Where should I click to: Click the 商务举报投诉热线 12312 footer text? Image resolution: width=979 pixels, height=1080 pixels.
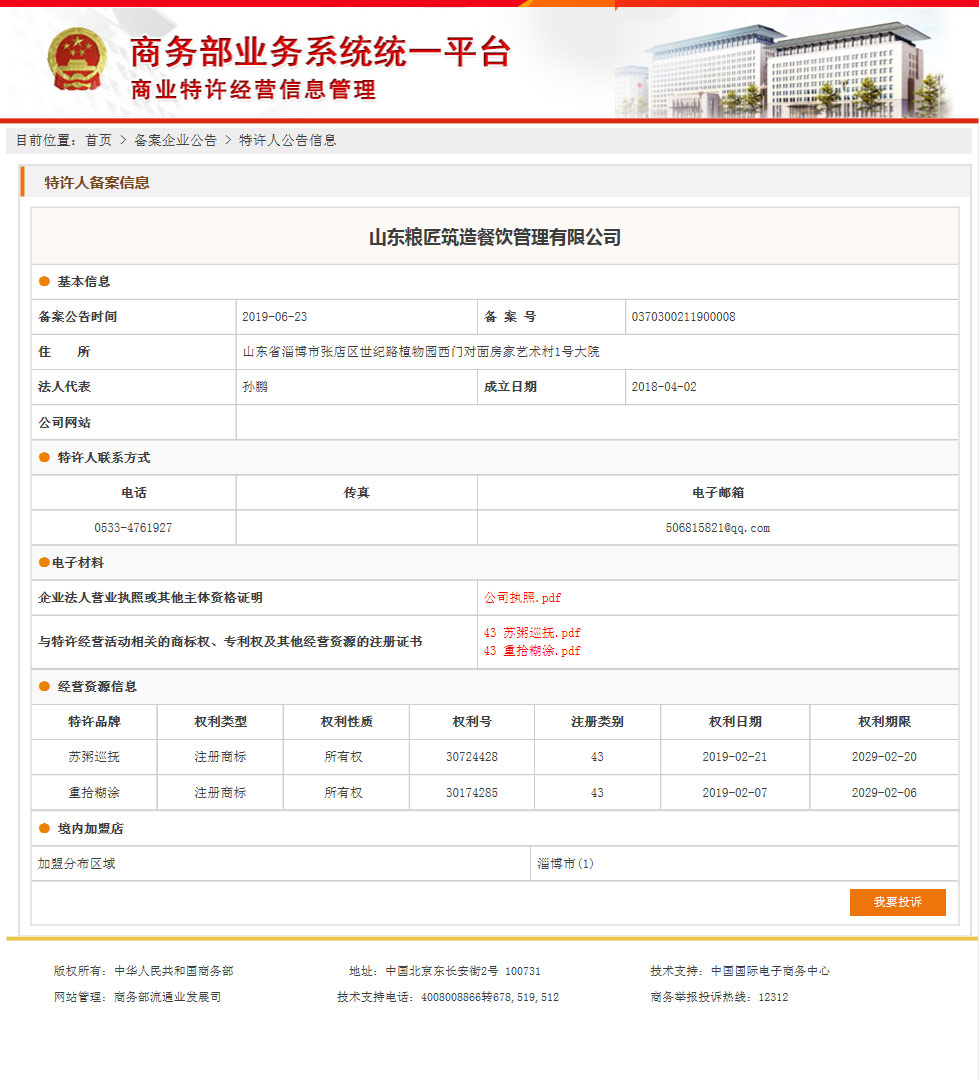(719, 997)
